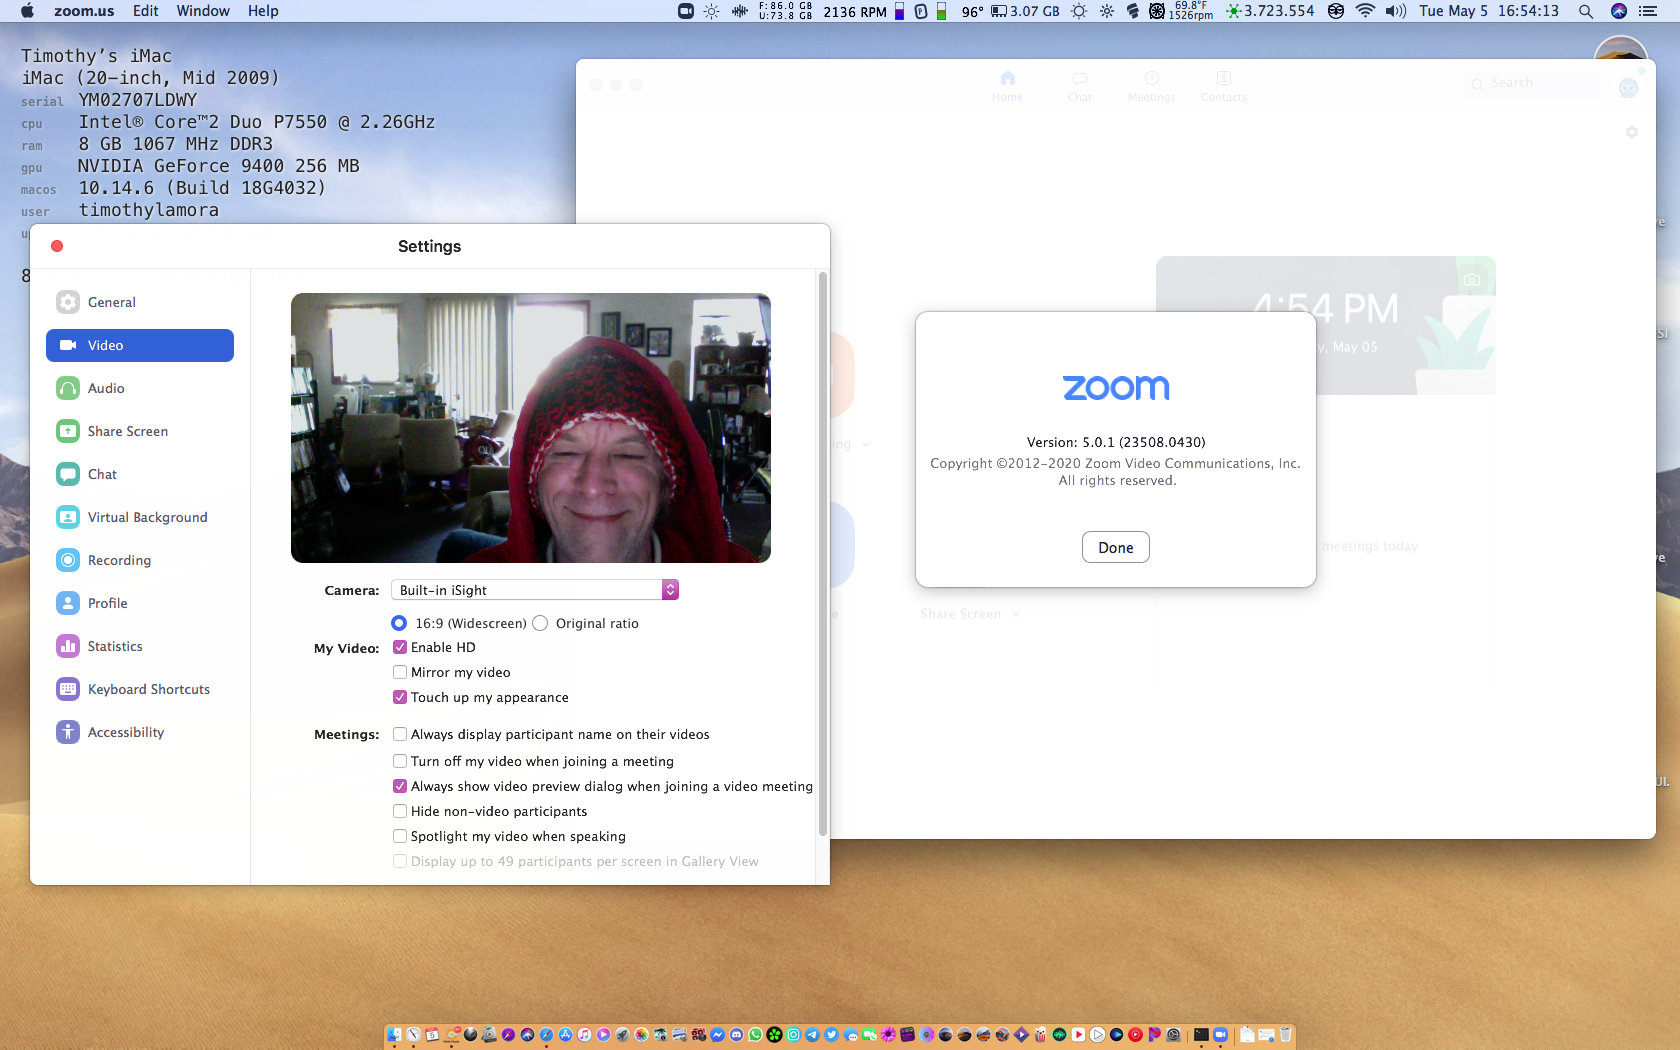Screen dimensions: 1680x1050
Task: Open the Edit menu
Action: 146,11
